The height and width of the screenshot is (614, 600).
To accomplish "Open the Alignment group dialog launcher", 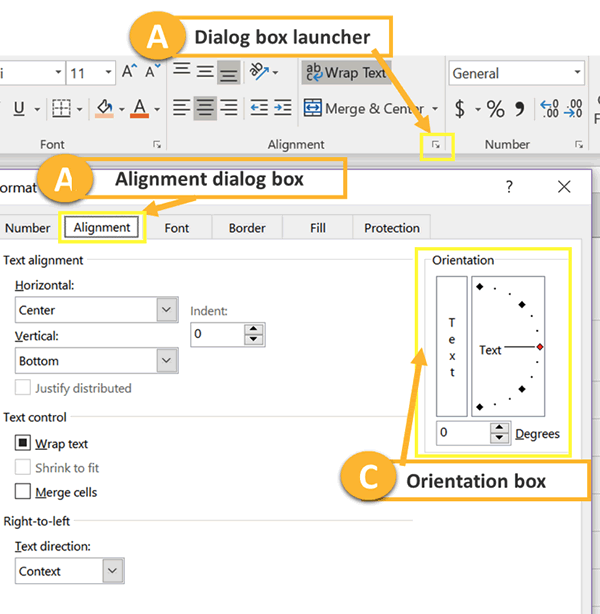I will (x=436, y=145).
